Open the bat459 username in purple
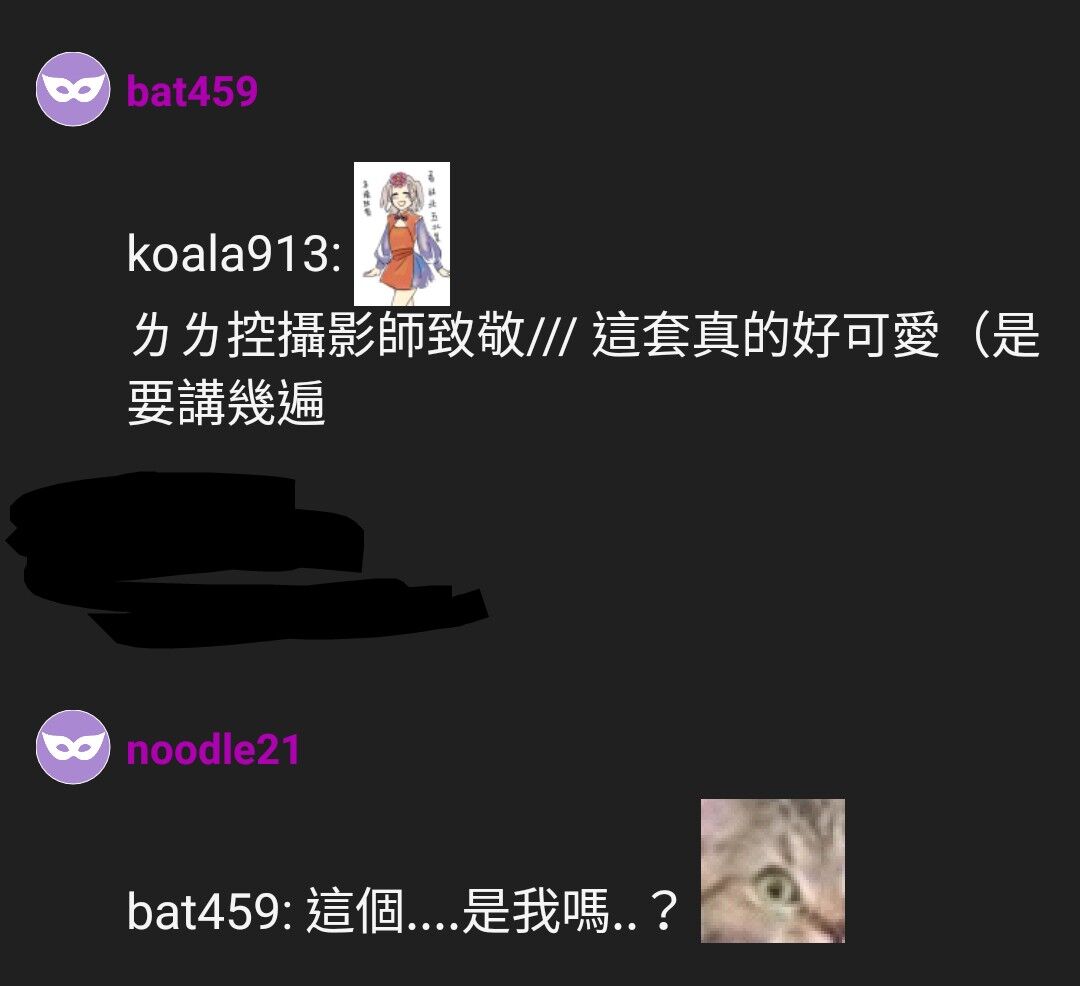 click(x=192, y=90)
